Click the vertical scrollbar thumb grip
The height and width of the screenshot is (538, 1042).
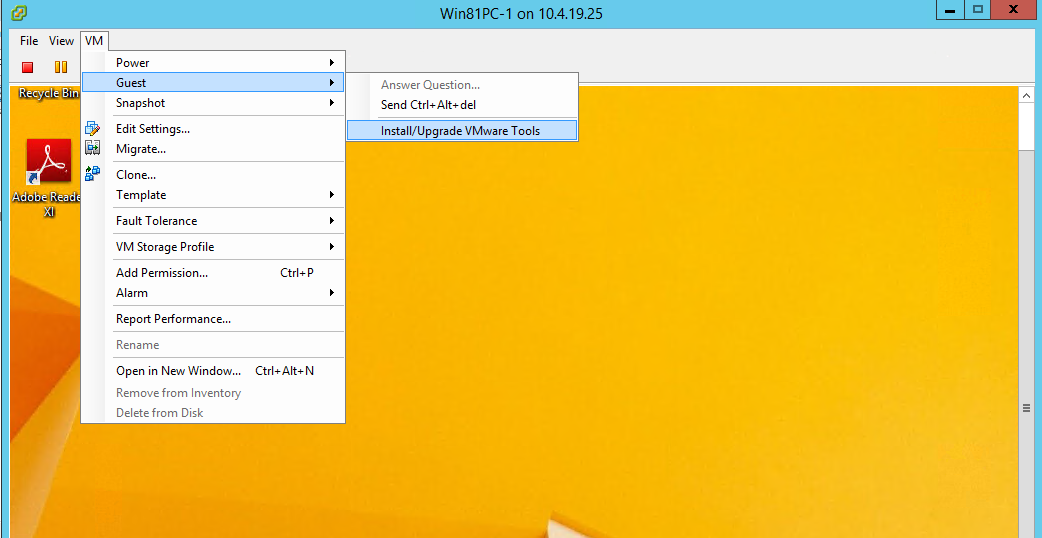[1026, 408]
